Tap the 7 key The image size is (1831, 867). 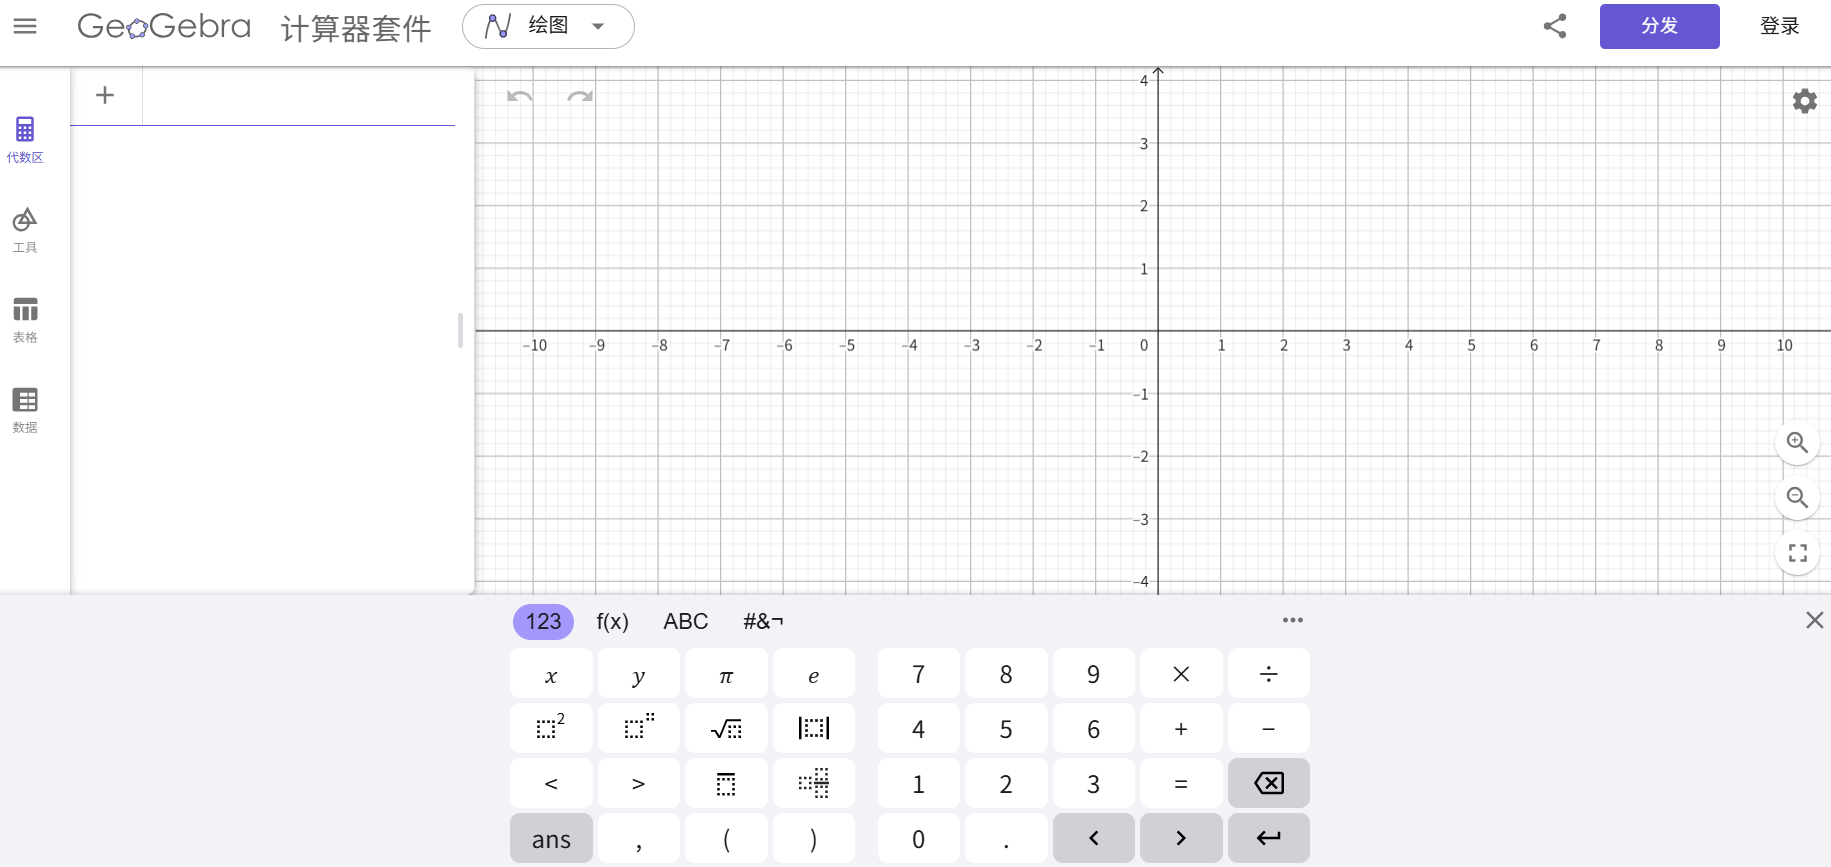pos(919,674)
